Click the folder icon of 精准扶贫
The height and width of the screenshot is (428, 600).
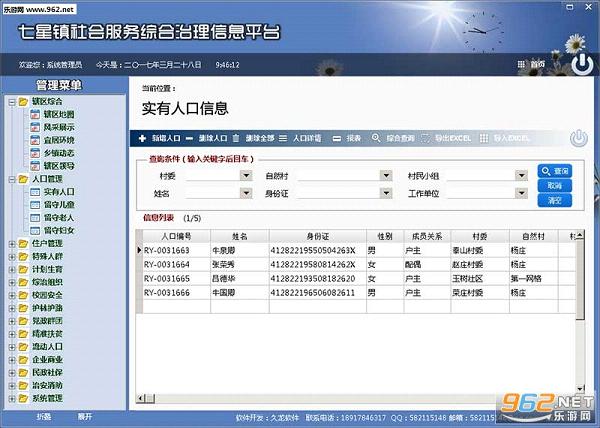click(x=23, y=334)
